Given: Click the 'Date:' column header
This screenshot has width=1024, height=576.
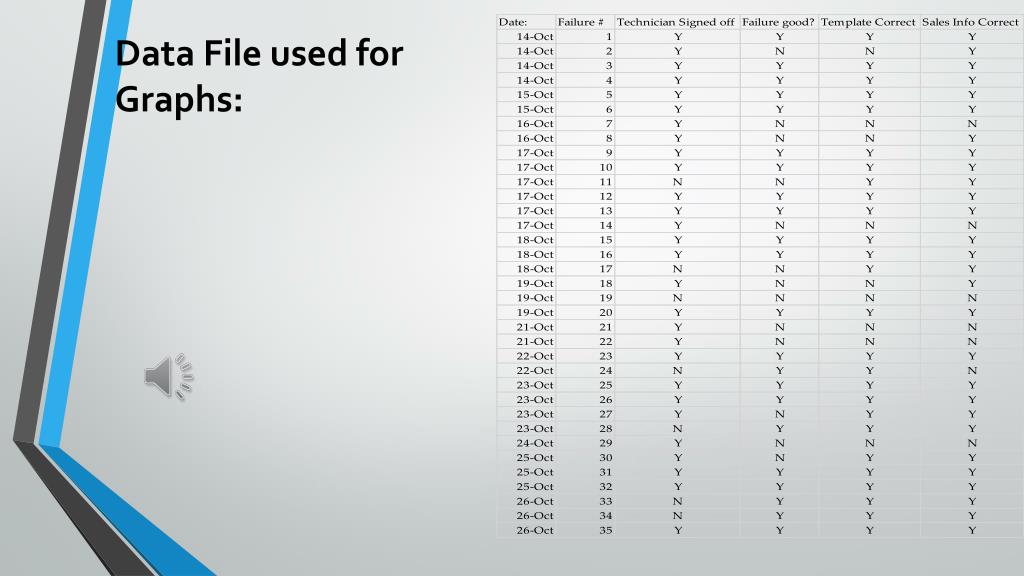Looking at the screenshot, I should (513, 22).
